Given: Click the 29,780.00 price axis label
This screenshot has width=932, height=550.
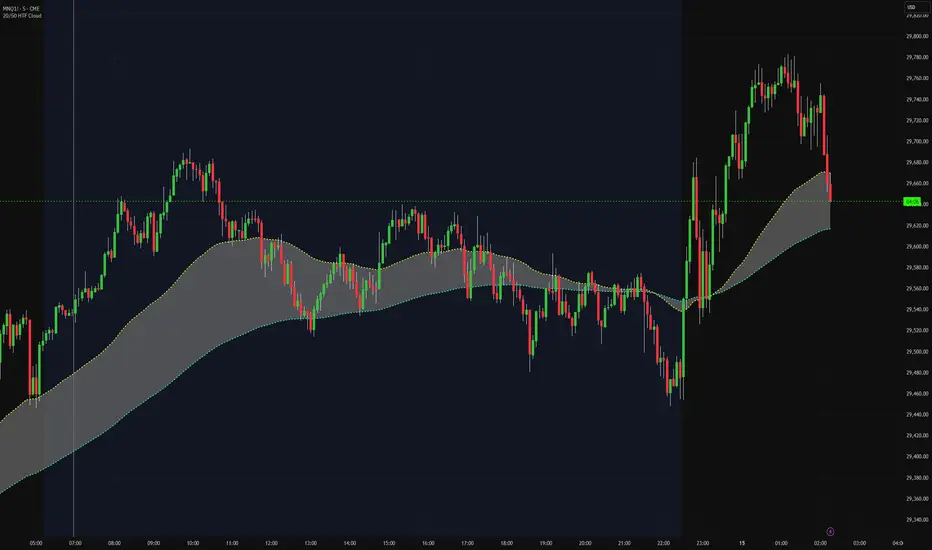Looking at the screenshot, I should (917, 57).
